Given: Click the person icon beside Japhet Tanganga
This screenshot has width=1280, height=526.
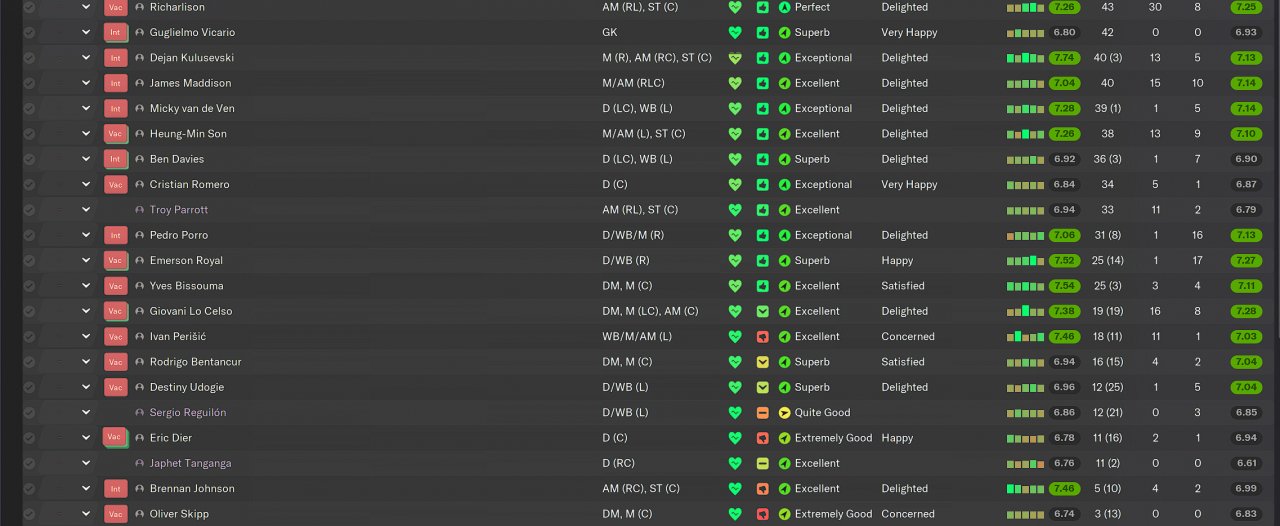Looking at the screenshot, I should (x=140, y=463).
